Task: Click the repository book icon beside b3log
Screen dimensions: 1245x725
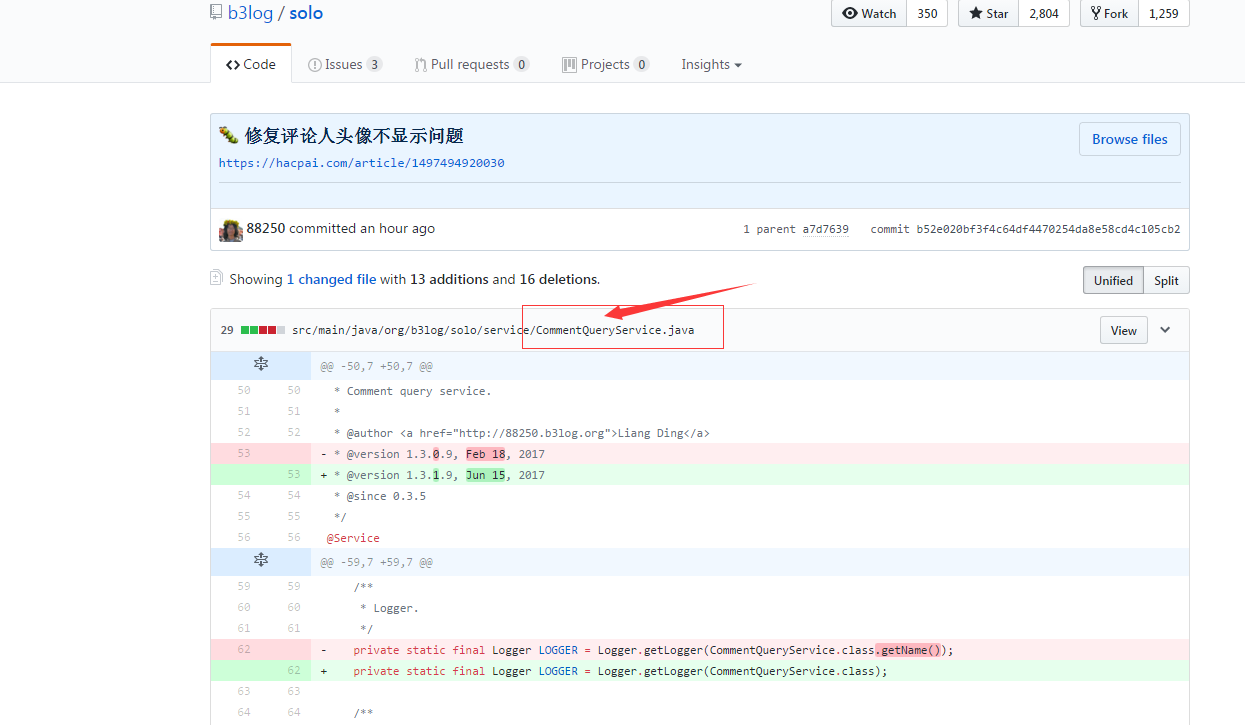Action: (x=216, y=13)
